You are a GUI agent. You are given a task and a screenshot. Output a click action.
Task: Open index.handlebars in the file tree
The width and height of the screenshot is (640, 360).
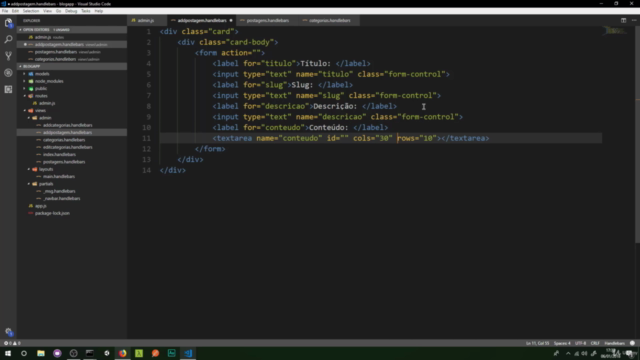tap(59, 155)
